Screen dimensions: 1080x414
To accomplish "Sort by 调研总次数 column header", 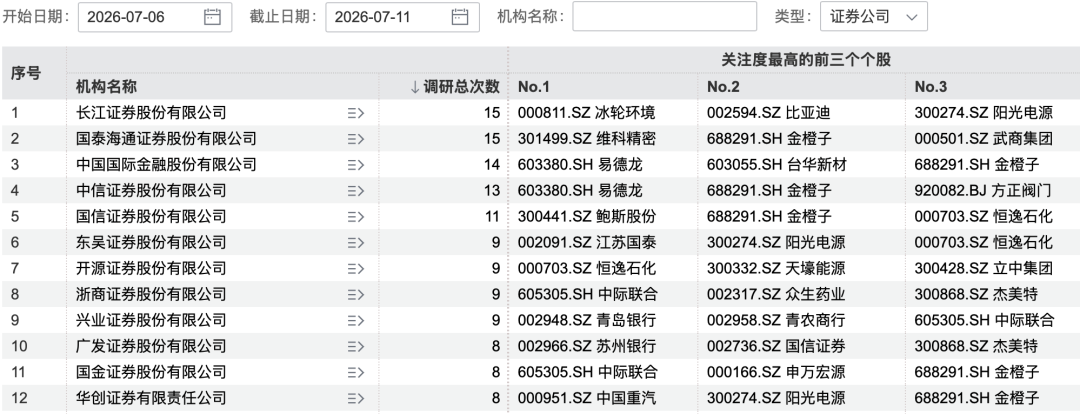I will pyautogui.click(x=455, y=87).
